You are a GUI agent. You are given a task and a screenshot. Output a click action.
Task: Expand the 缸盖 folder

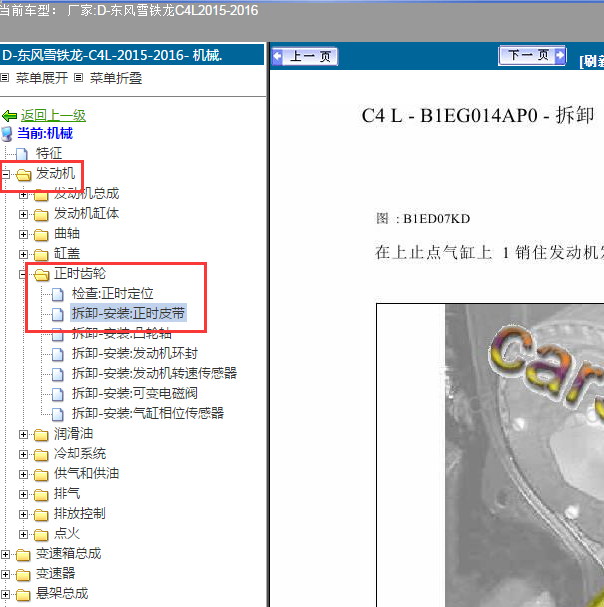[x=23, y=254]
